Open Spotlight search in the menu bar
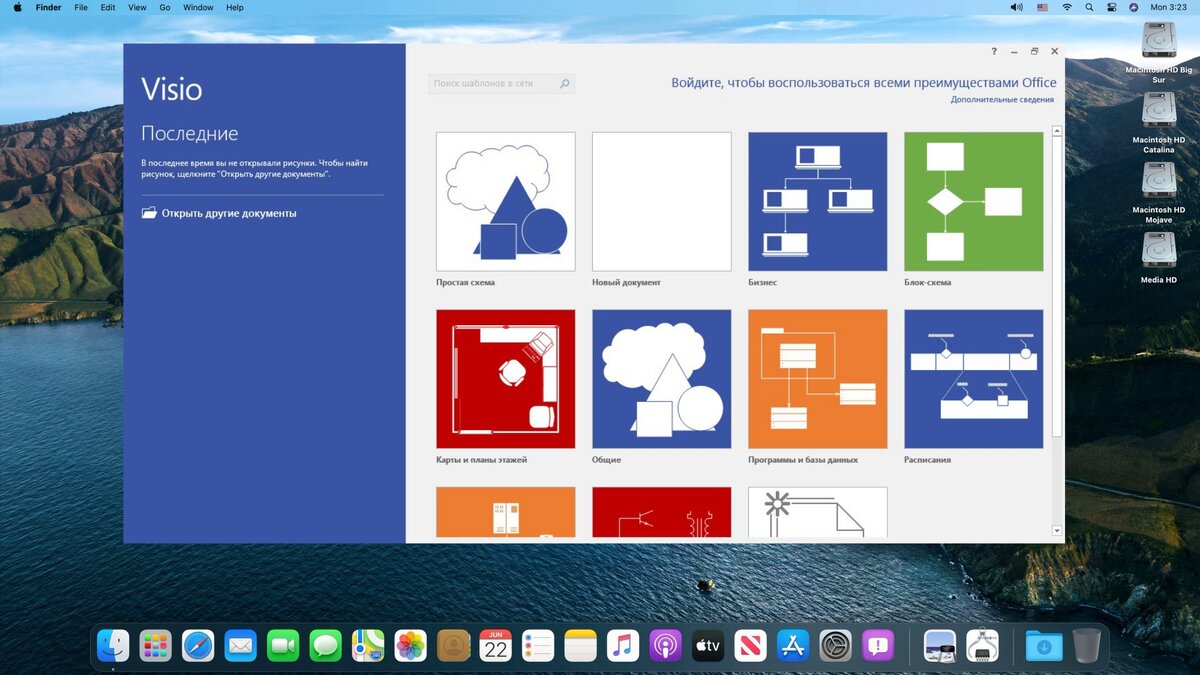The image size is (1200, 675). point(1089,7)
